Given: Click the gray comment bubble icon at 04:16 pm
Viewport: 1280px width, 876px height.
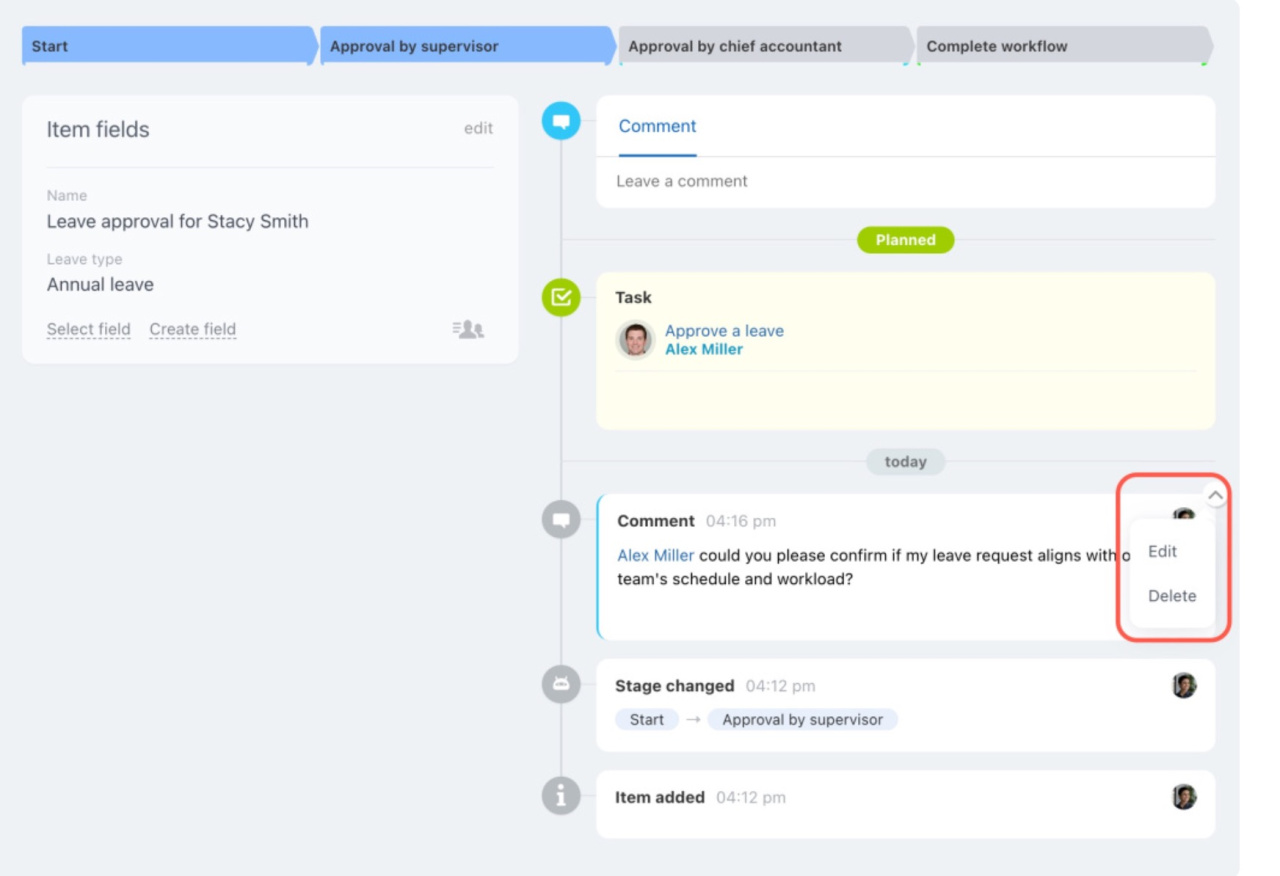Looking at the screenshot, I should 561,520.
